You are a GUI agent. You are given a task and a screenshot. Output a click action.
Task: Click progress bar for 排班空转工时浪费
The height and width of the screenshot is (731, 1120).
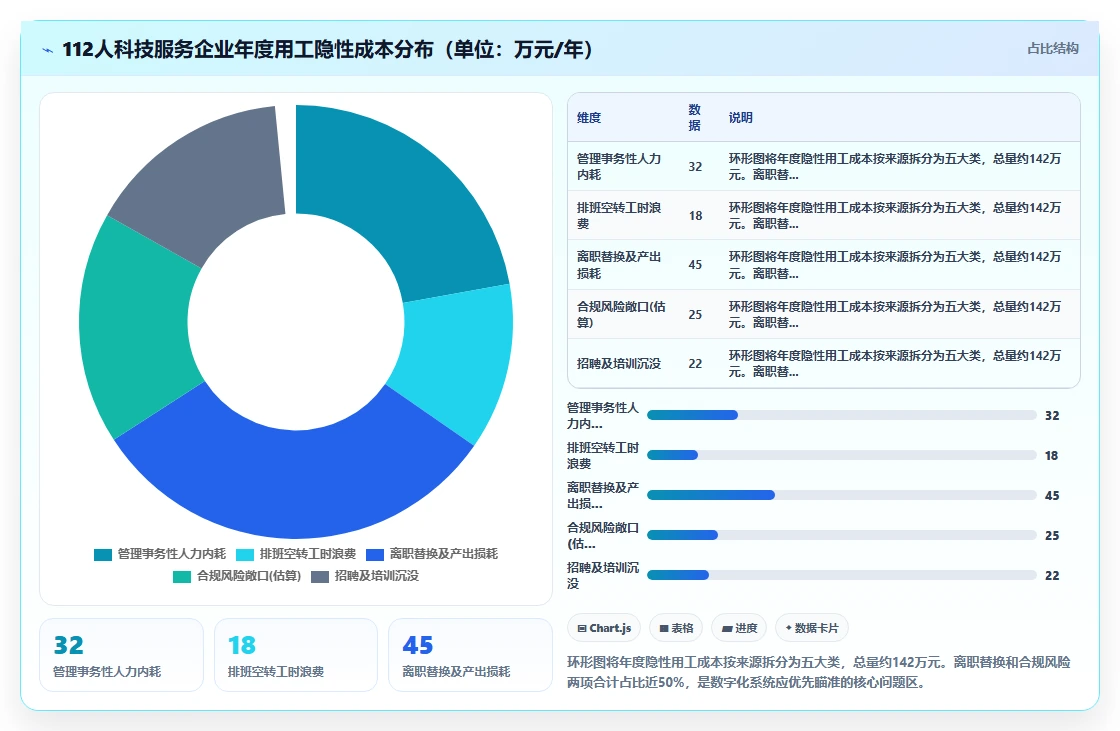click(841, 455)
